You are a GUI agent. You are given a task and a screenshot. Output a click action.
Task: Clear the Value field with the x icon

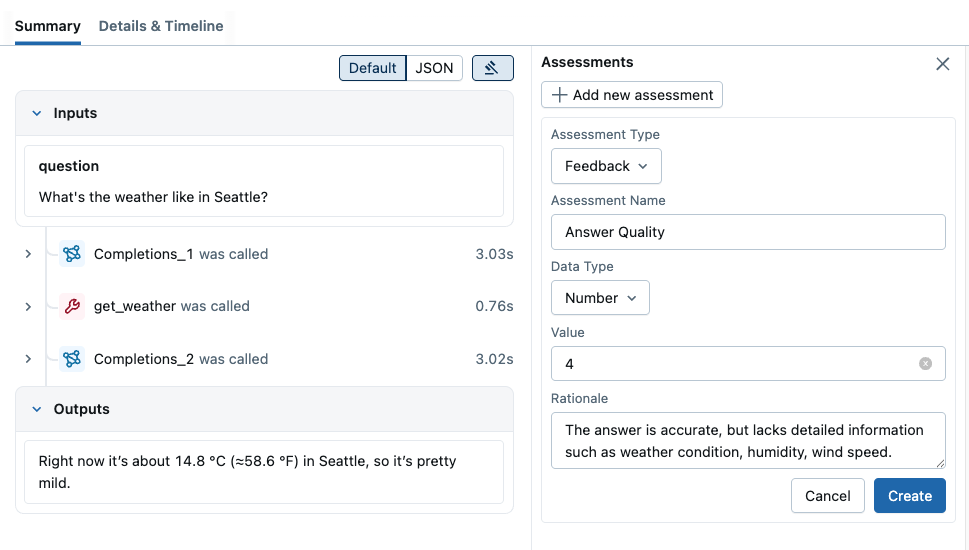click(925, 364)
